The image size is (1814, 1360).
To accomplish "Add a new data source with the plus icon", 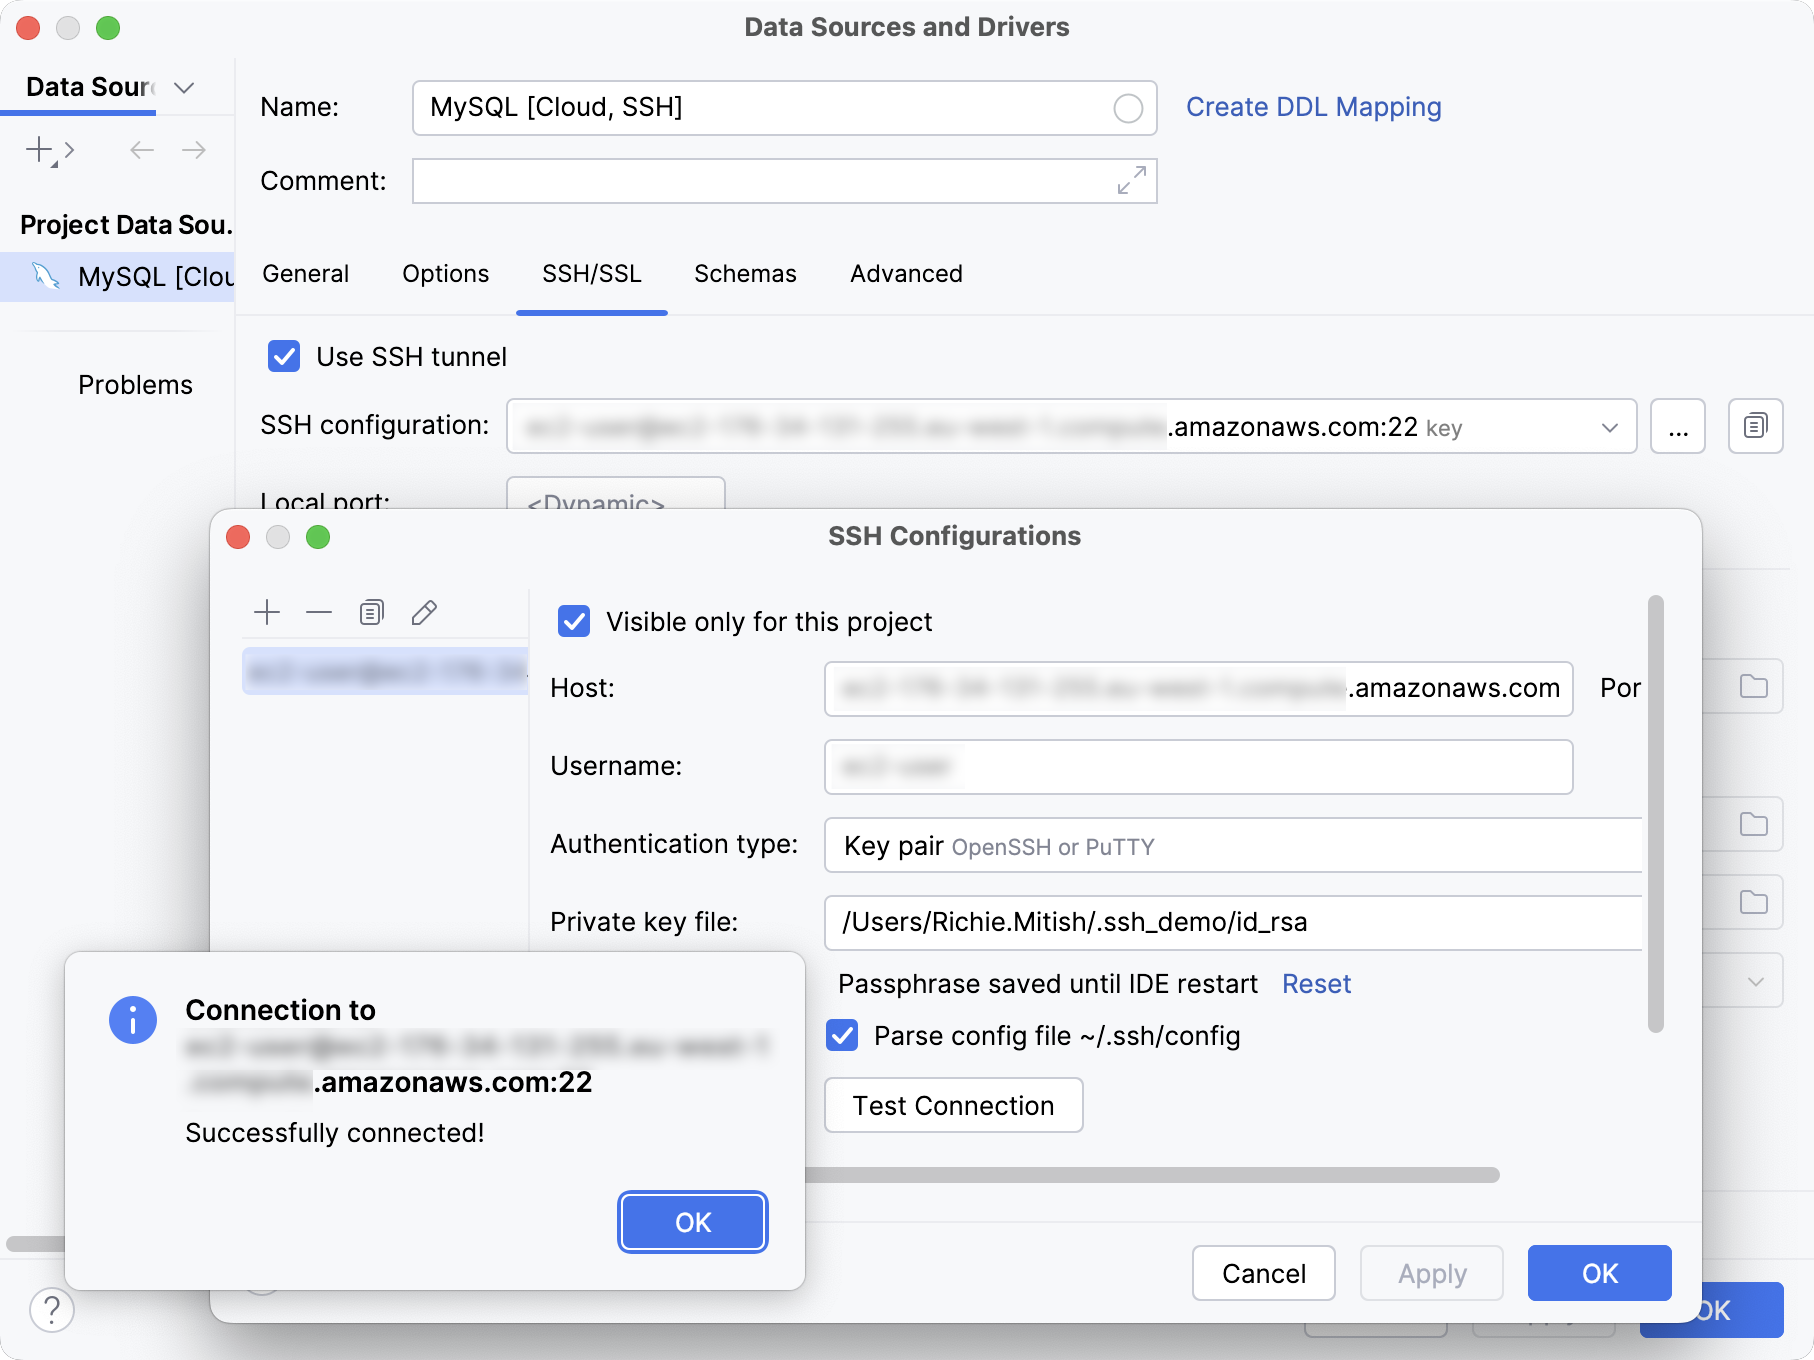I will 40,150.
